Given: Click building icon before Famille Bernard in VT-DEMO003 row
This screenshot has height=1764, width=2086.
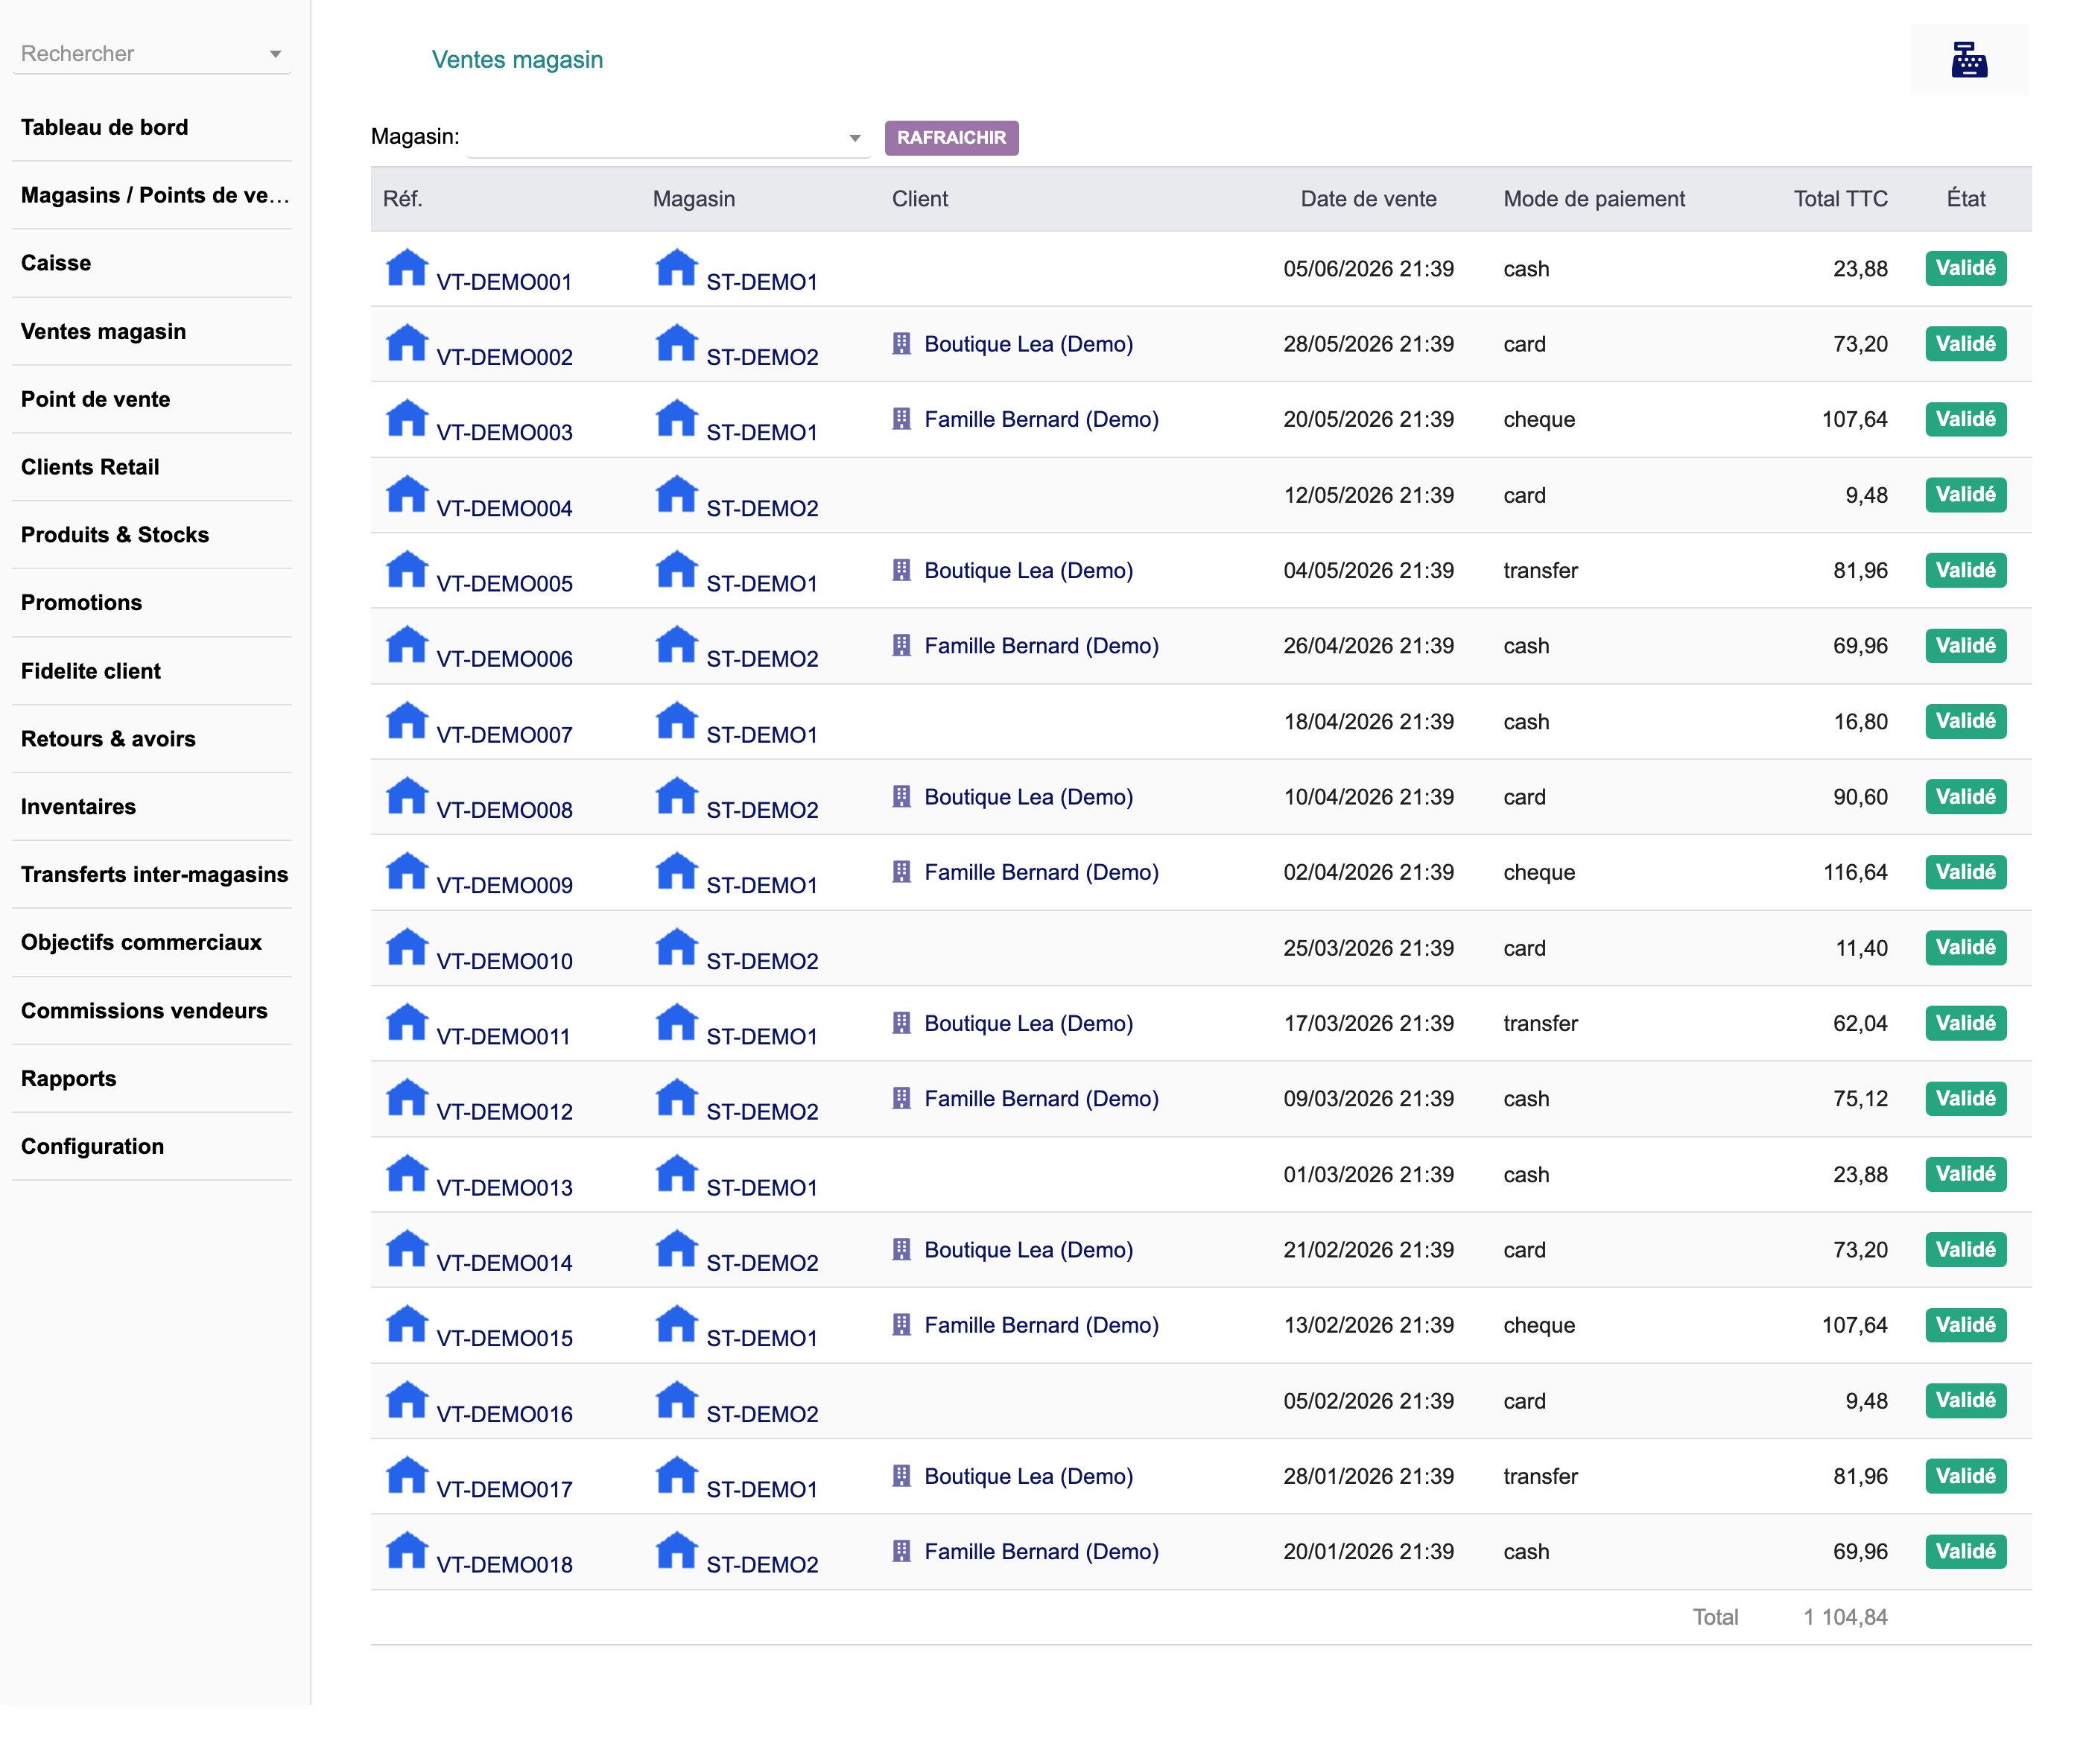Looking at the screenshot, I should pyautogui.click(x=901, y=419).
